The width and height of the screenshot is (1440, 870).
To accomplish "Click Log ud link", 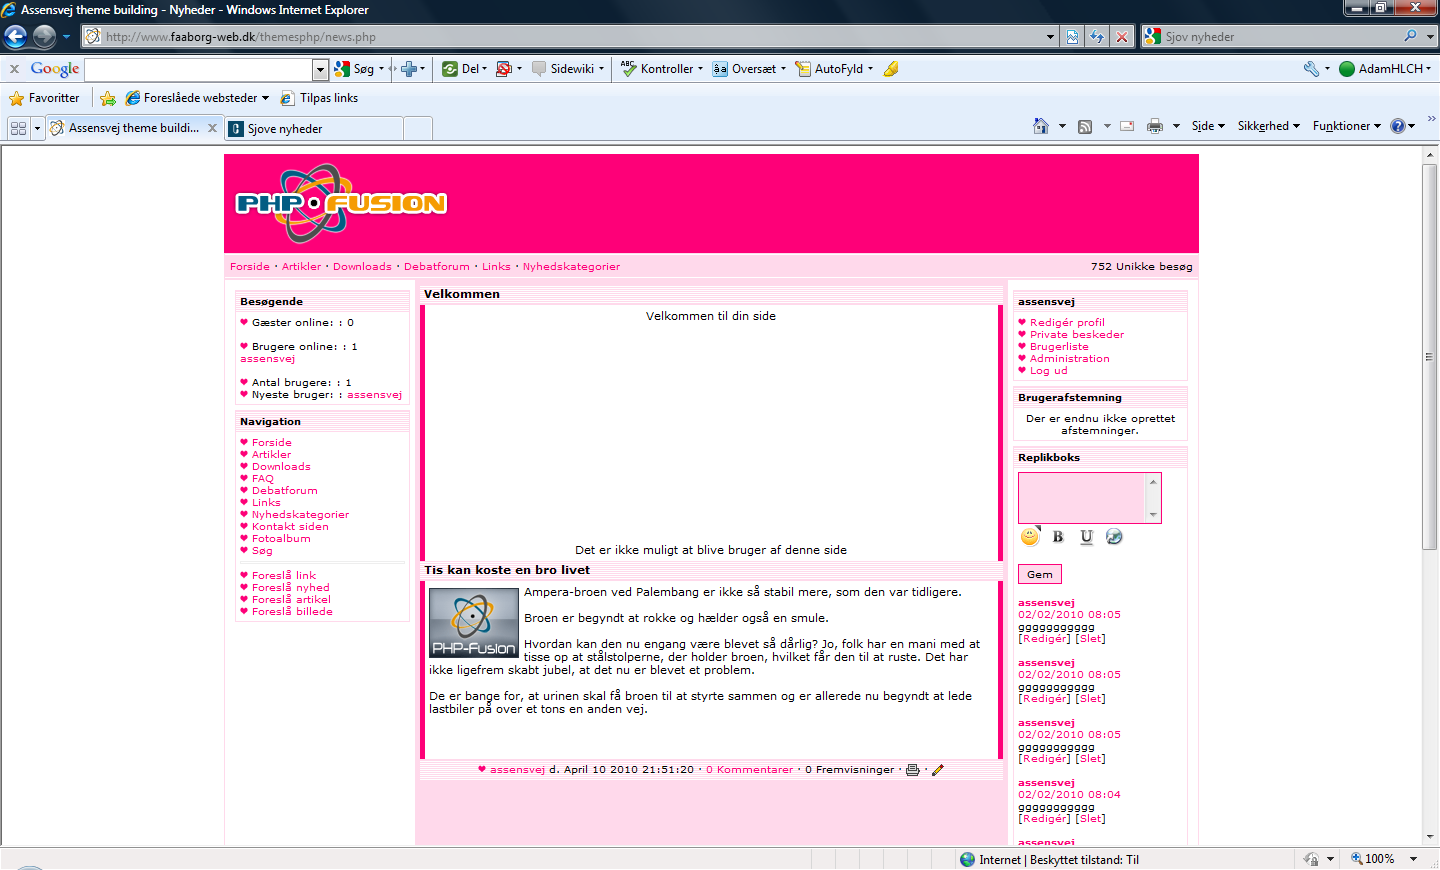I will [1048, 371].
